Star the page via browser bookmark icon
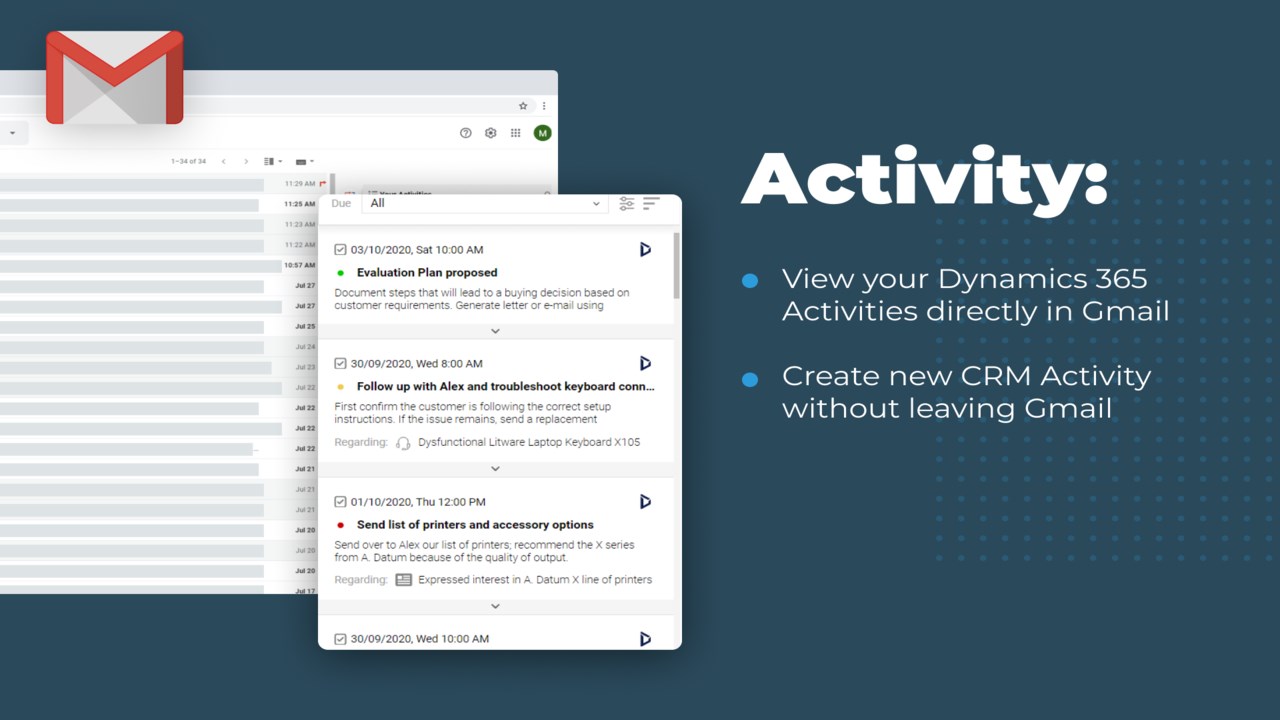 [523, 105]
